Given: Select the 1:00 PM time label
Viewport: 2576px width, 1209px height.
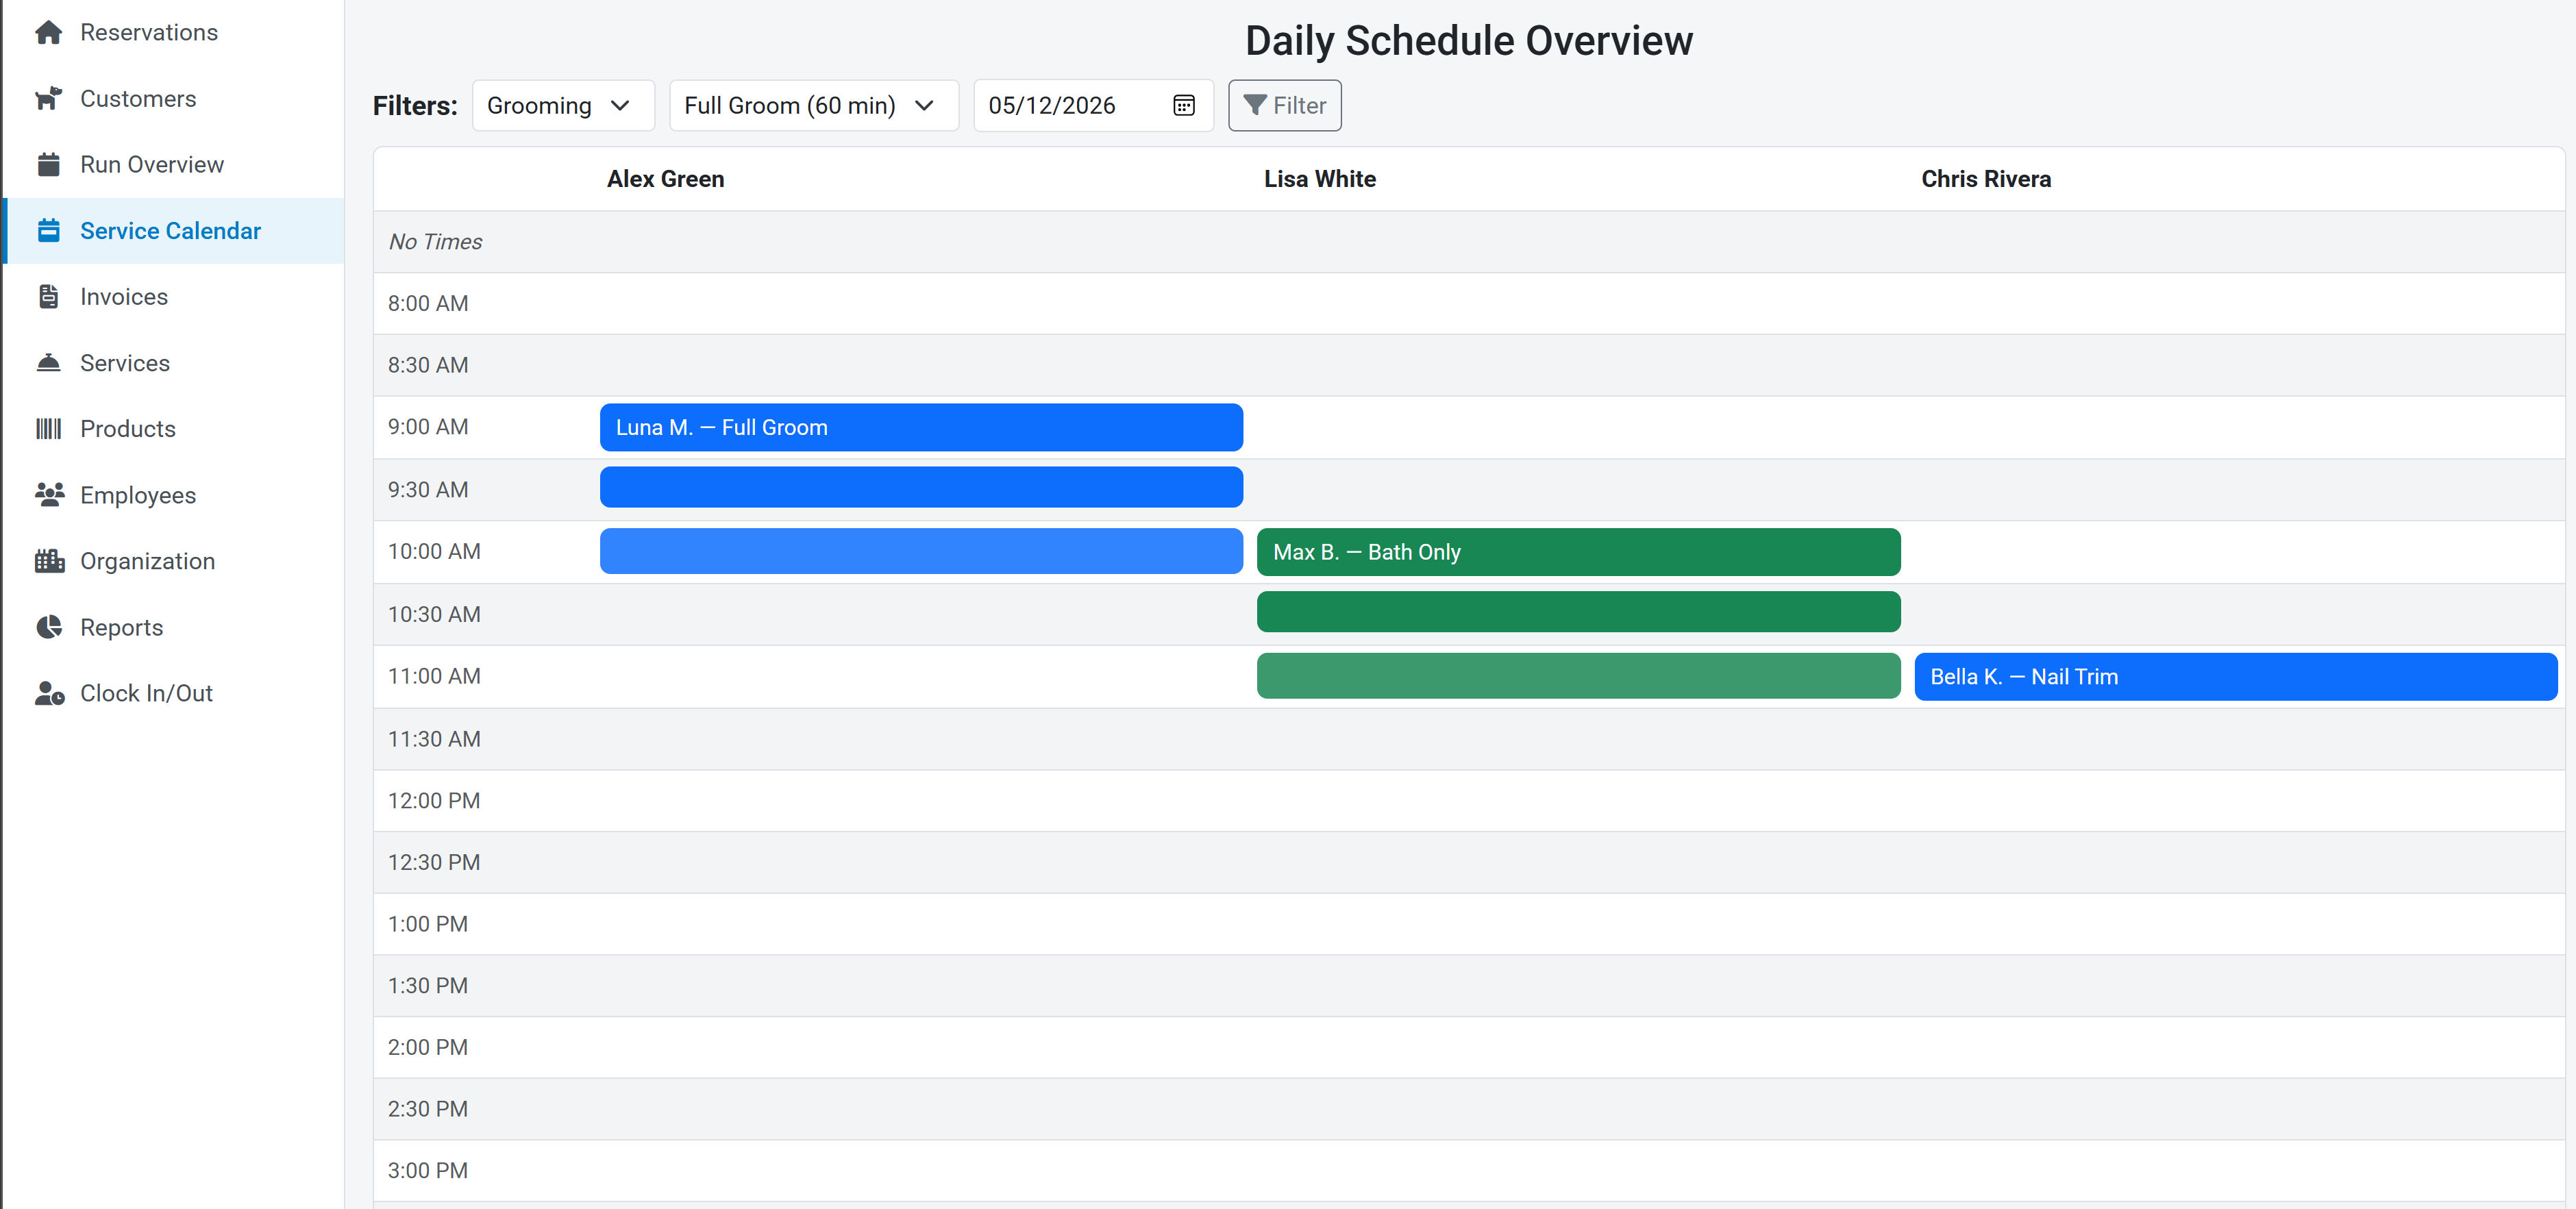Looking at the screenshot, I should pyautogui.click(x=428, y=925).
